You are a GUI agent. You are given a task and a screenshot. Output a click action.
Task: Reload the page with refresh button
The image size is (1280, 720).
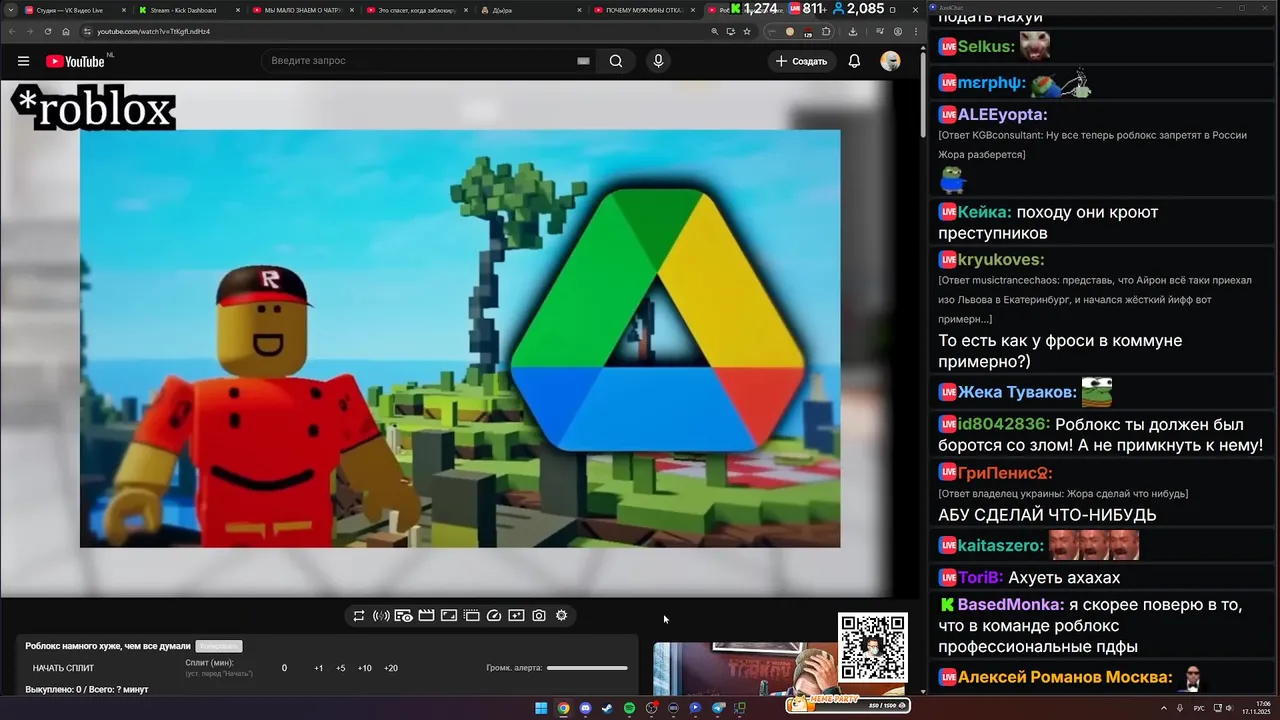point(48,31)
